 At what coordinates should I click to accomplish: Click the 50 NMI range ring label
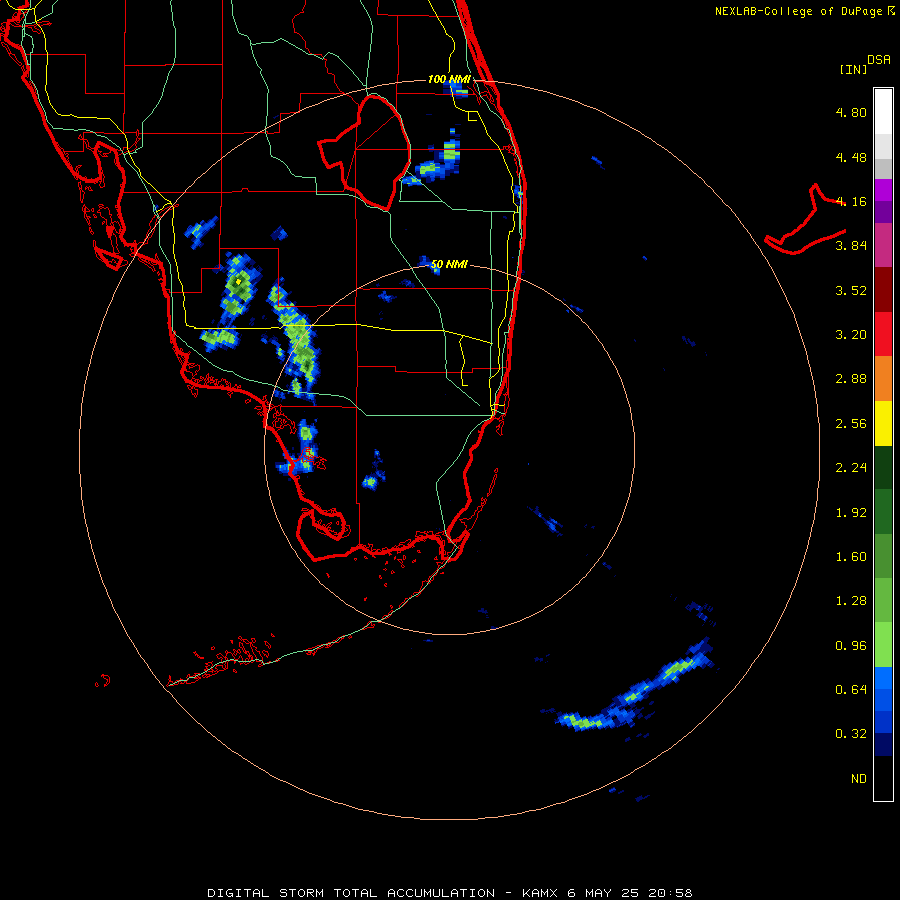pyautogui.click(x=449, y=265)
